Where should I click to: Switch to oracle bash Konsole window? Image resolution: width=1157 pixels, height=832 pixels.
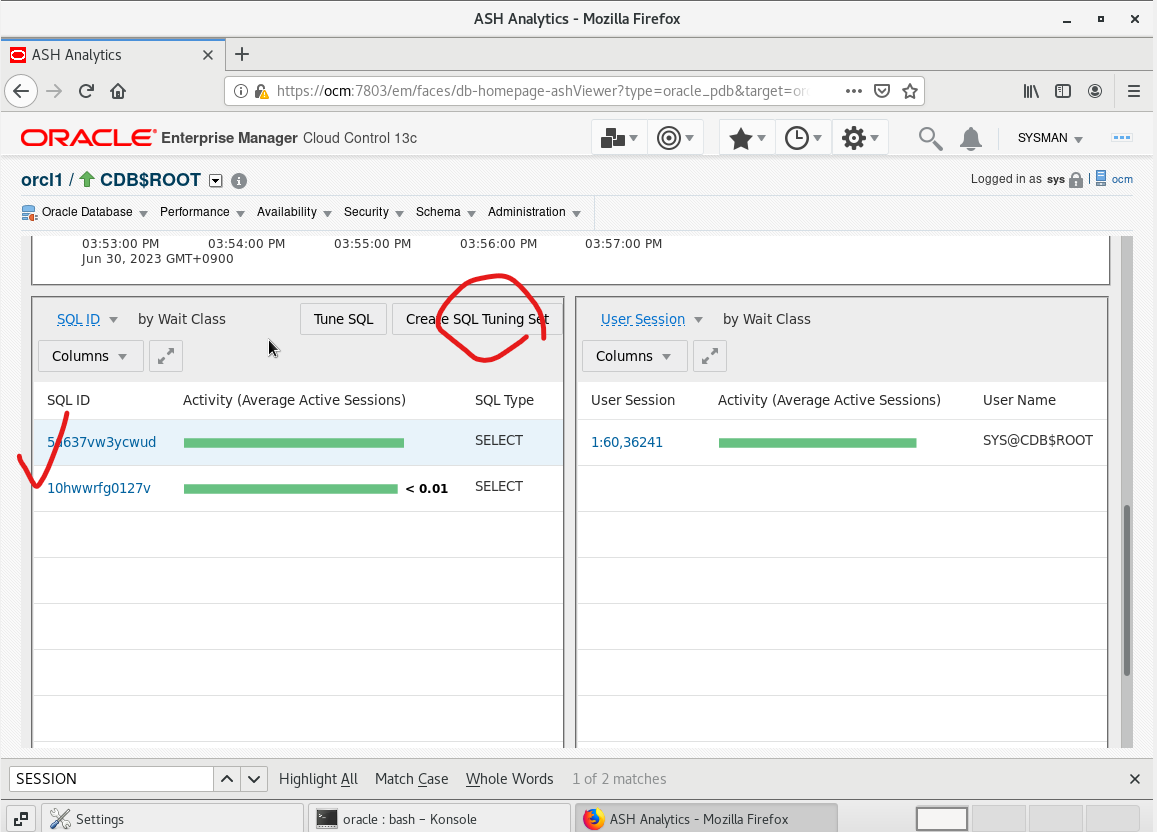(x=438, y=819)
